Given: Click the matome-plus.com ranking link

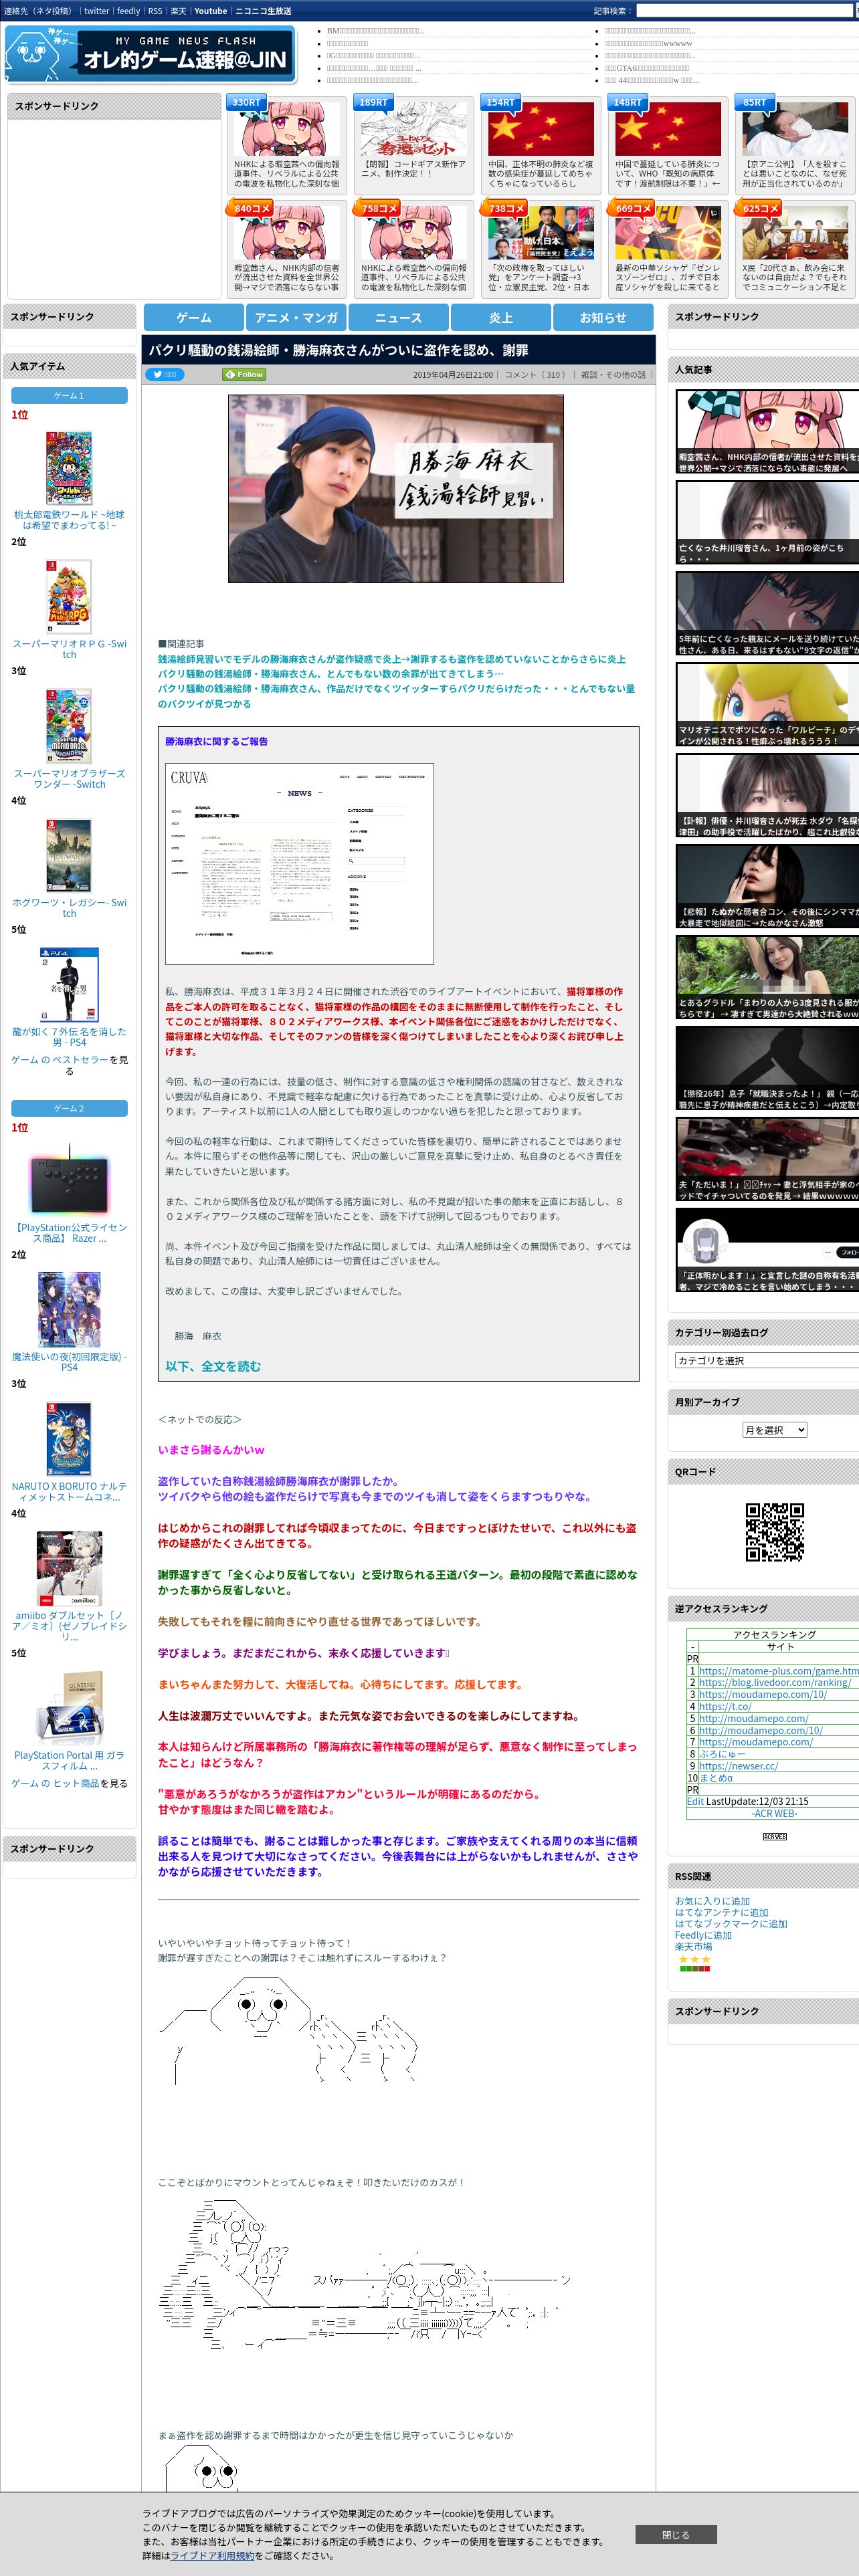Looking at the screenshot, I should click(778, 1670).
